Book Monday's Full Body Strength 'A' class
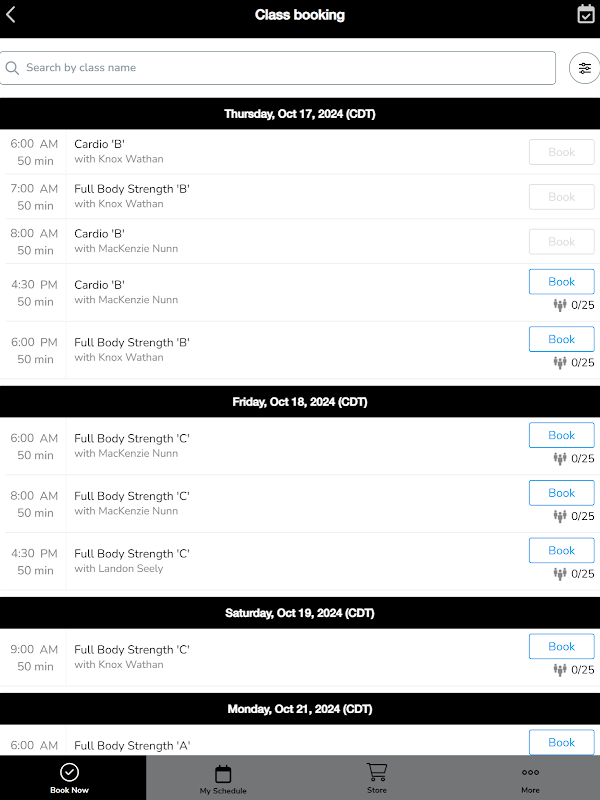This screenshot has height=800, width=600. click(x=561, y=742)
